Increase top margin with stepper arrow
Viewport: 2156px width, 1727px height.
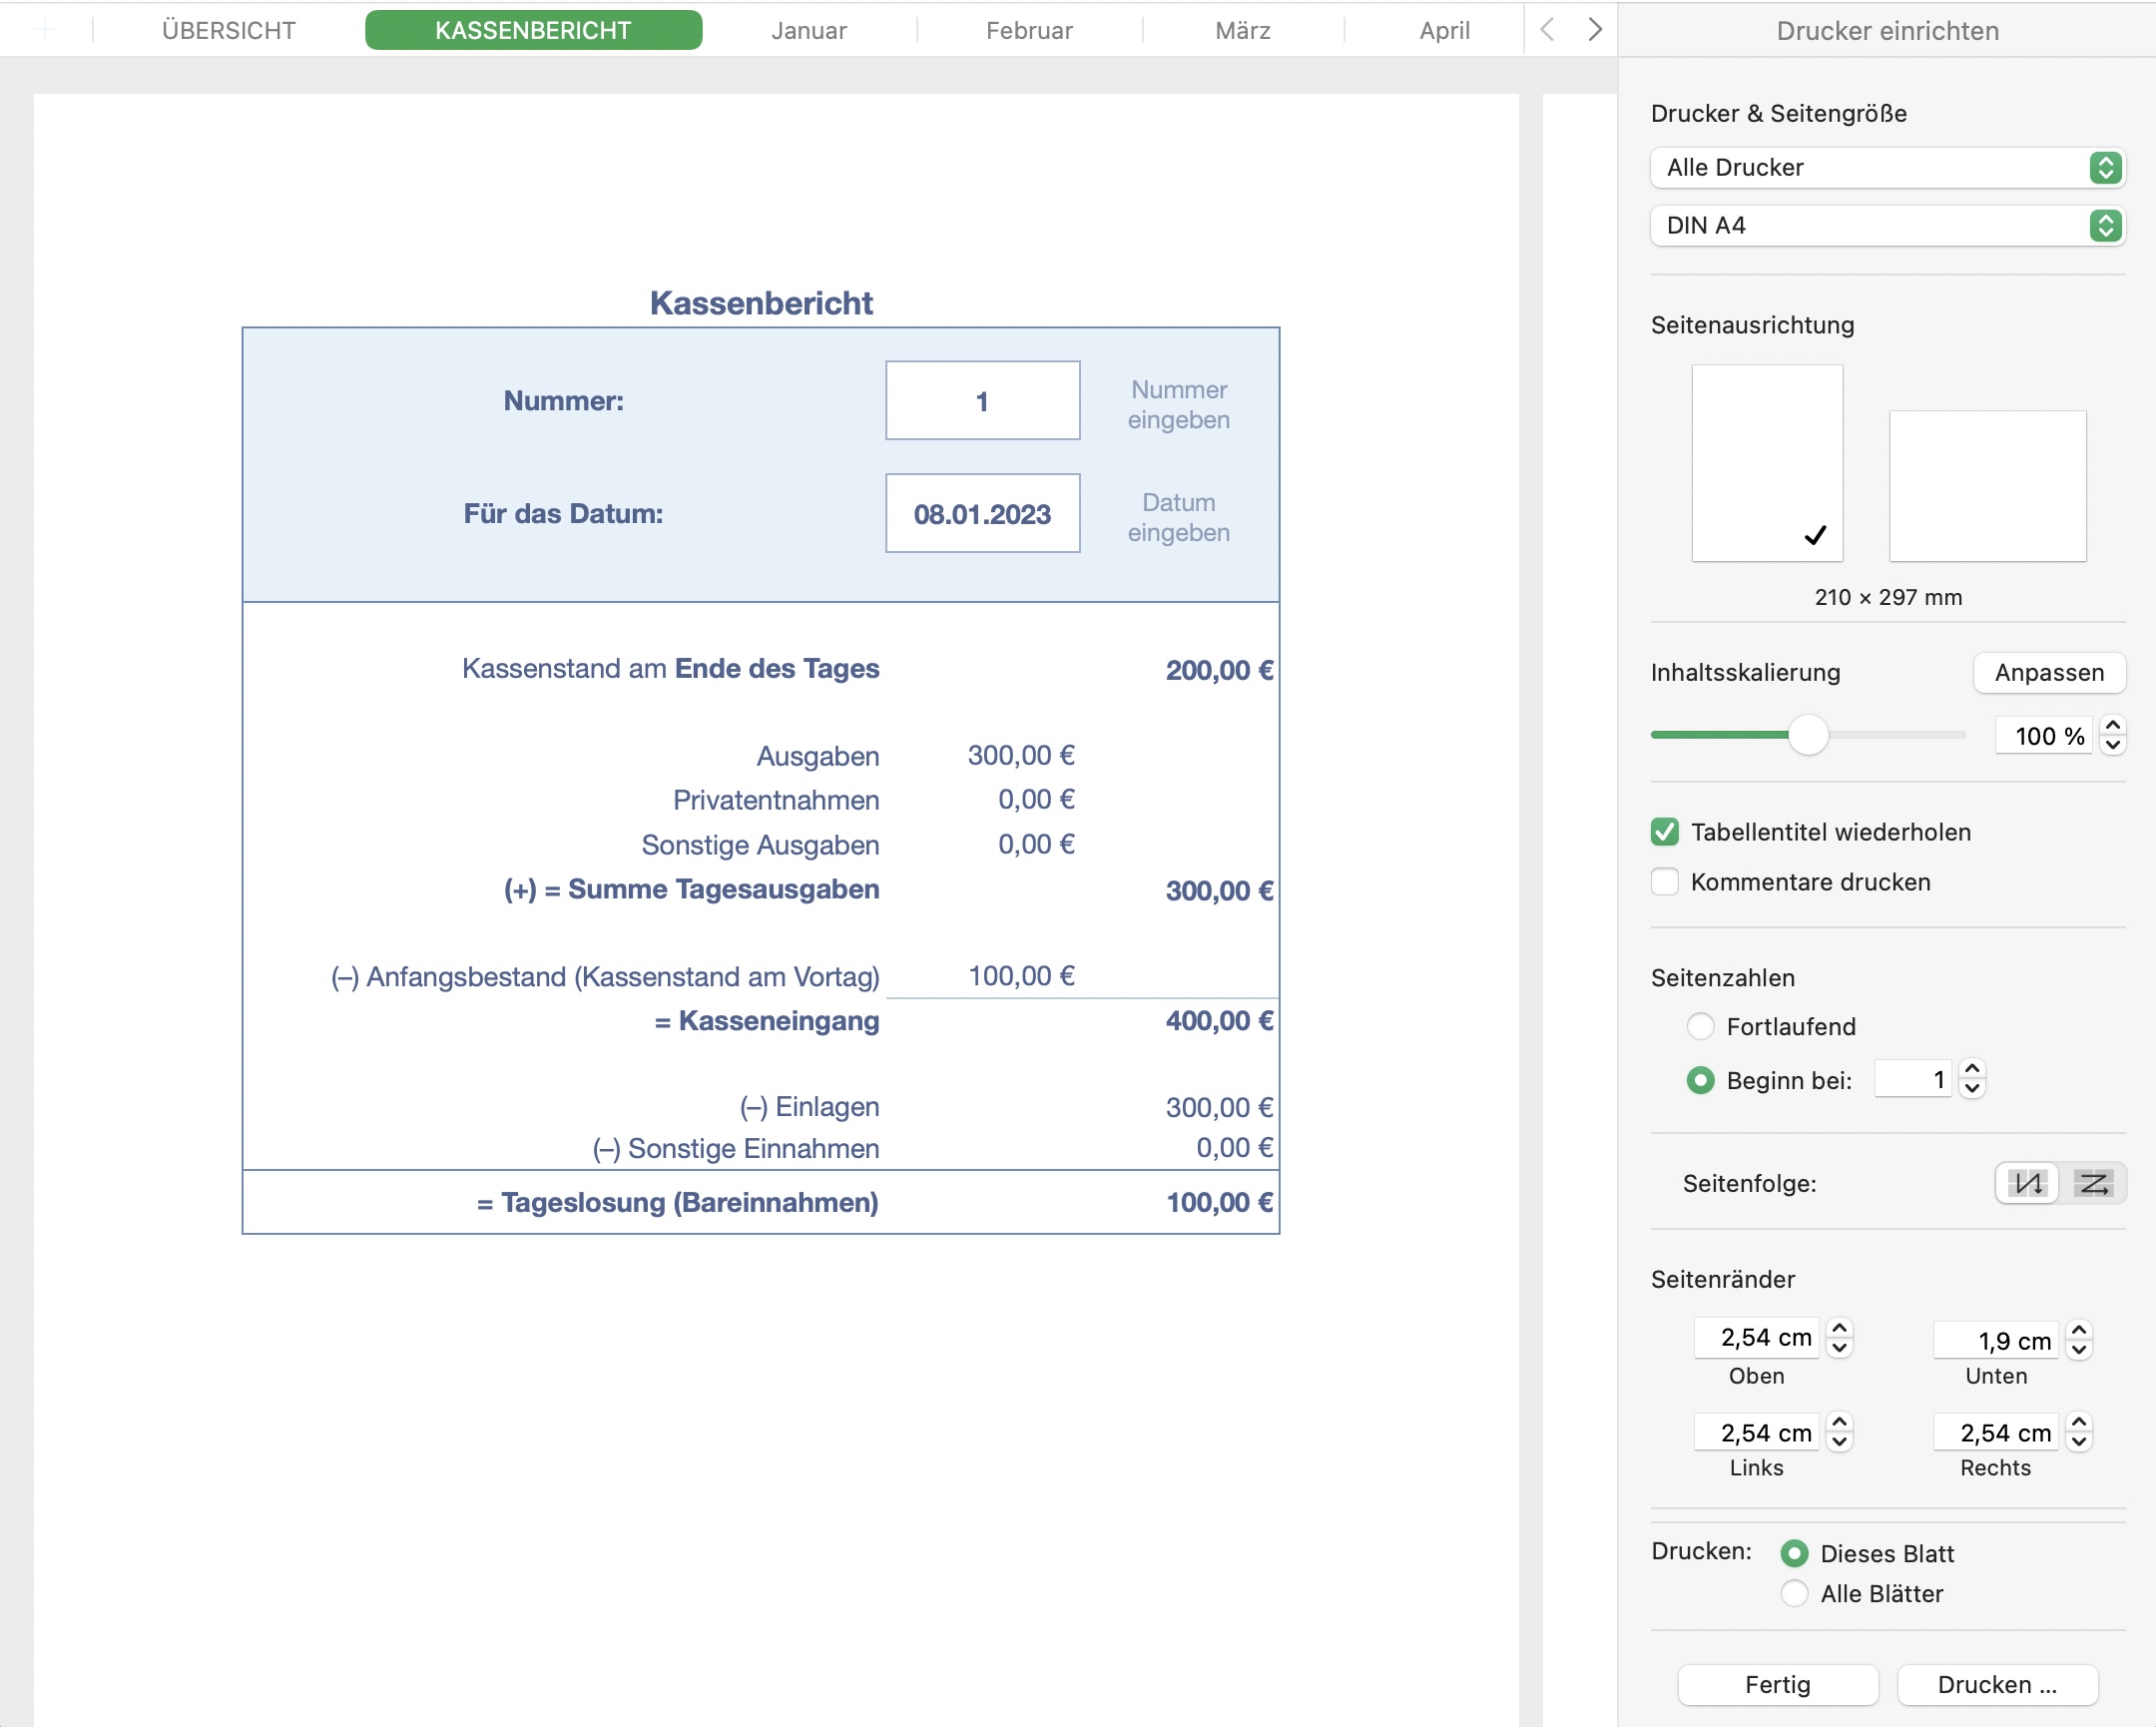[1838, 1328]
